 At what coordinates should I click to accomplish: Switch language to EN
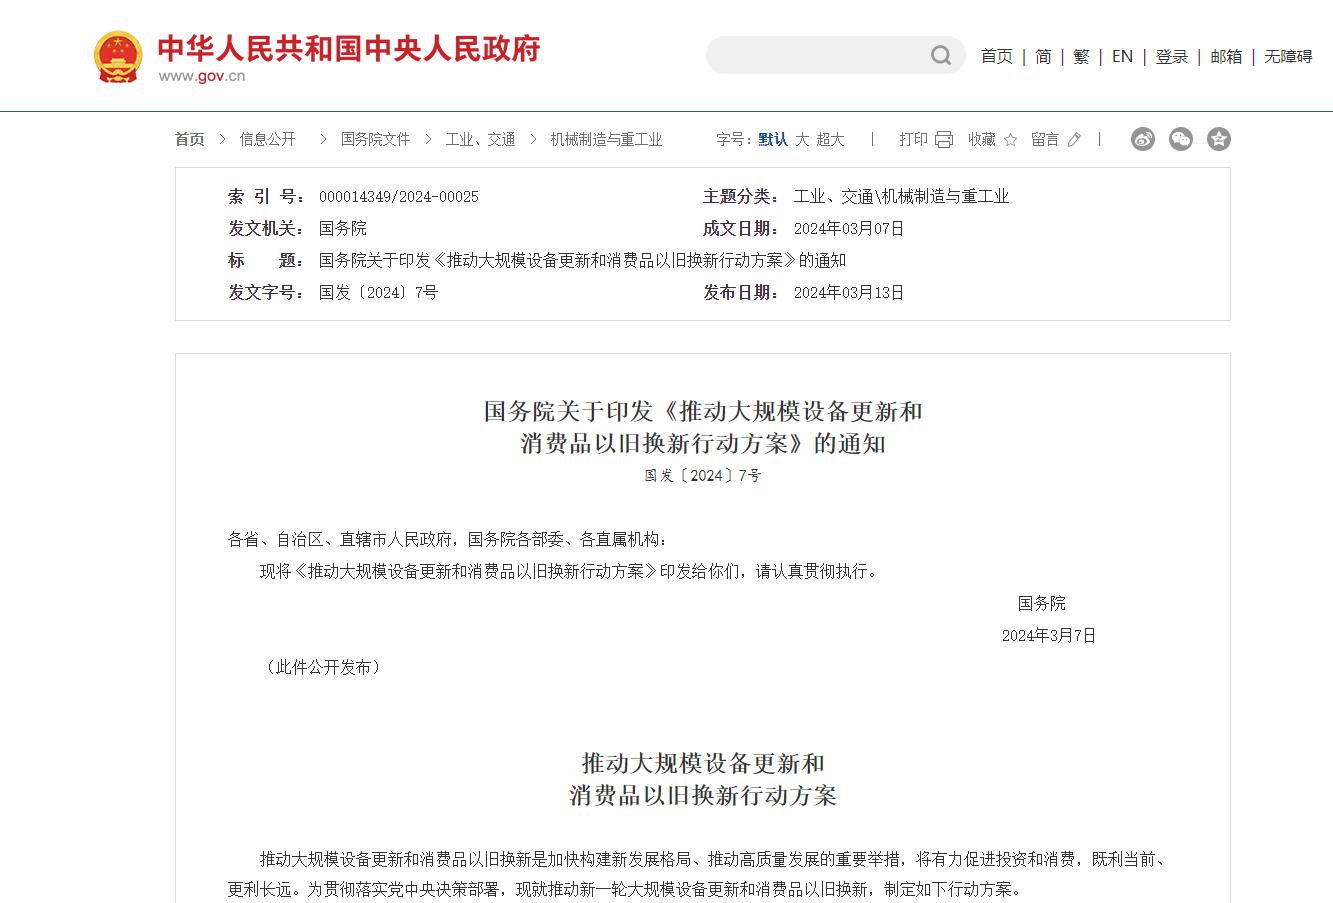pyautogui.click(x=1122, y=57)
